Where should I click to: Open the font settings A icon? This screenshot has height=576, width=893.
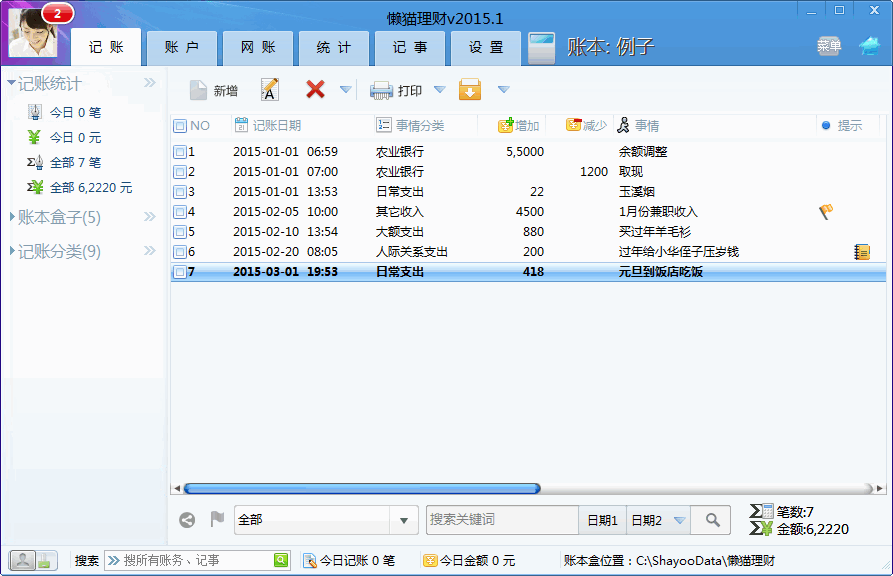[x=270, y=89]
